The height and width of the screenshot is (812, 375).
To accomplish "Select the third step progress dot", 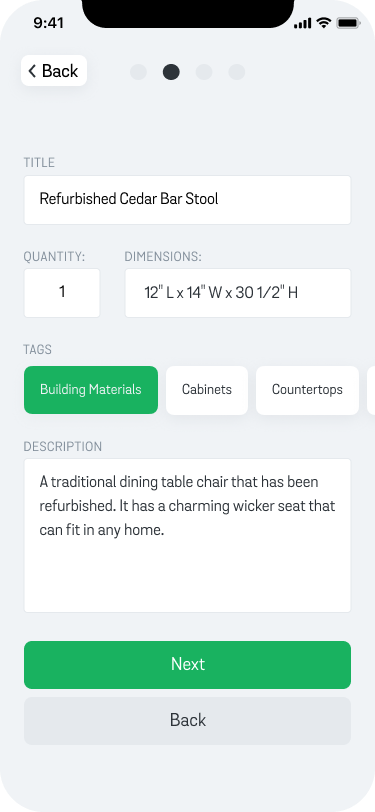I will [204, 72].
